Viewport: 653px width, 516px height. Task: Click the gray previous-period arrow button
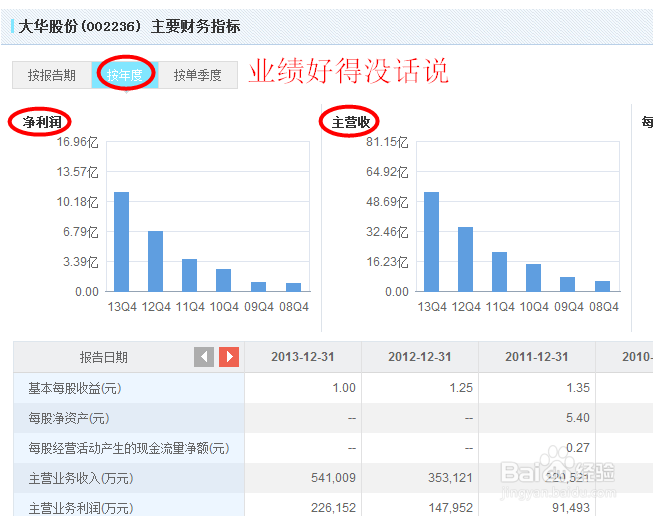click(x=204, y=357)
